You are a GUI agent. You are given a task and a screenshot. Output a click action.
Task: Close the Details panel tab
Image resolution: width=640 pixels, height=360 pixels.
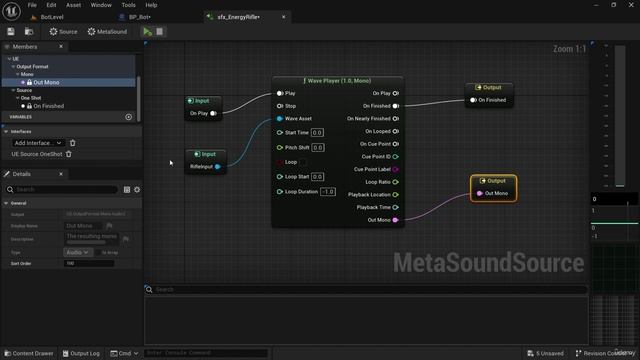(61, 174)
